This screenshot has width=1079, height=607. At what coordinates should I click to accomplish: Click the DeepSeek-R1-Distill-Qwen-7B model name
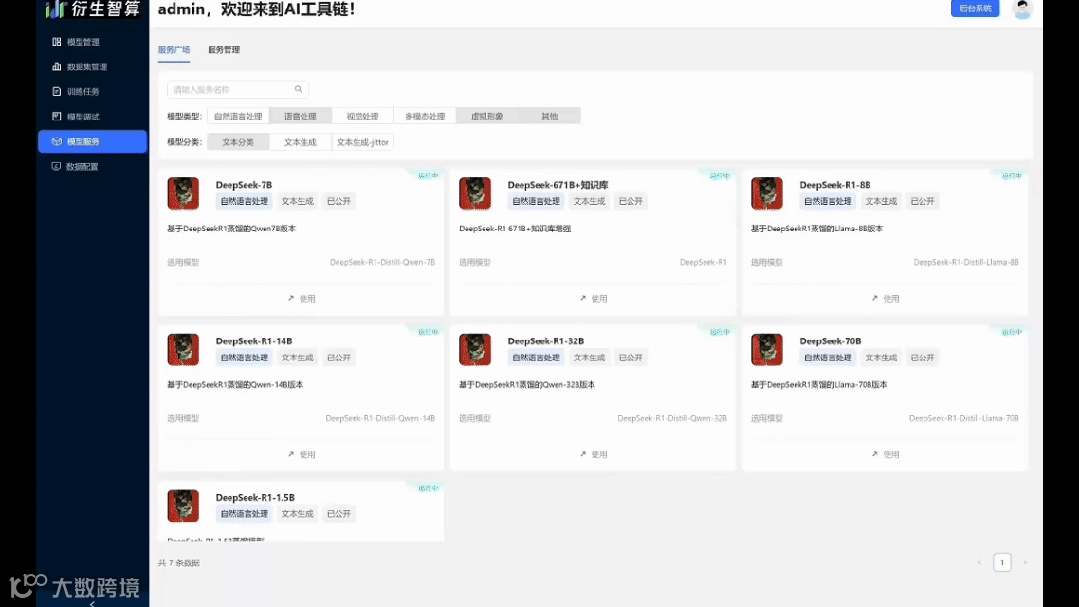coord(383,262)
